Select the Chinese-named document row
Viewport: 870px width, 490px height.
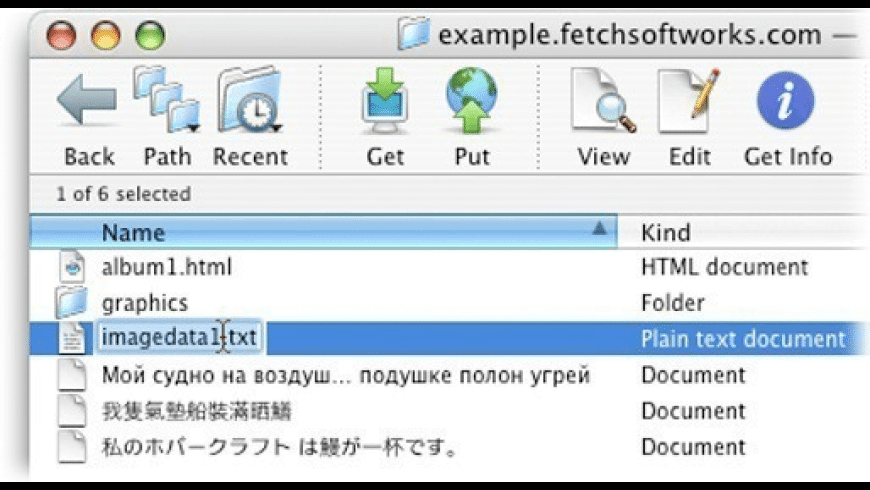coord(196,411)
